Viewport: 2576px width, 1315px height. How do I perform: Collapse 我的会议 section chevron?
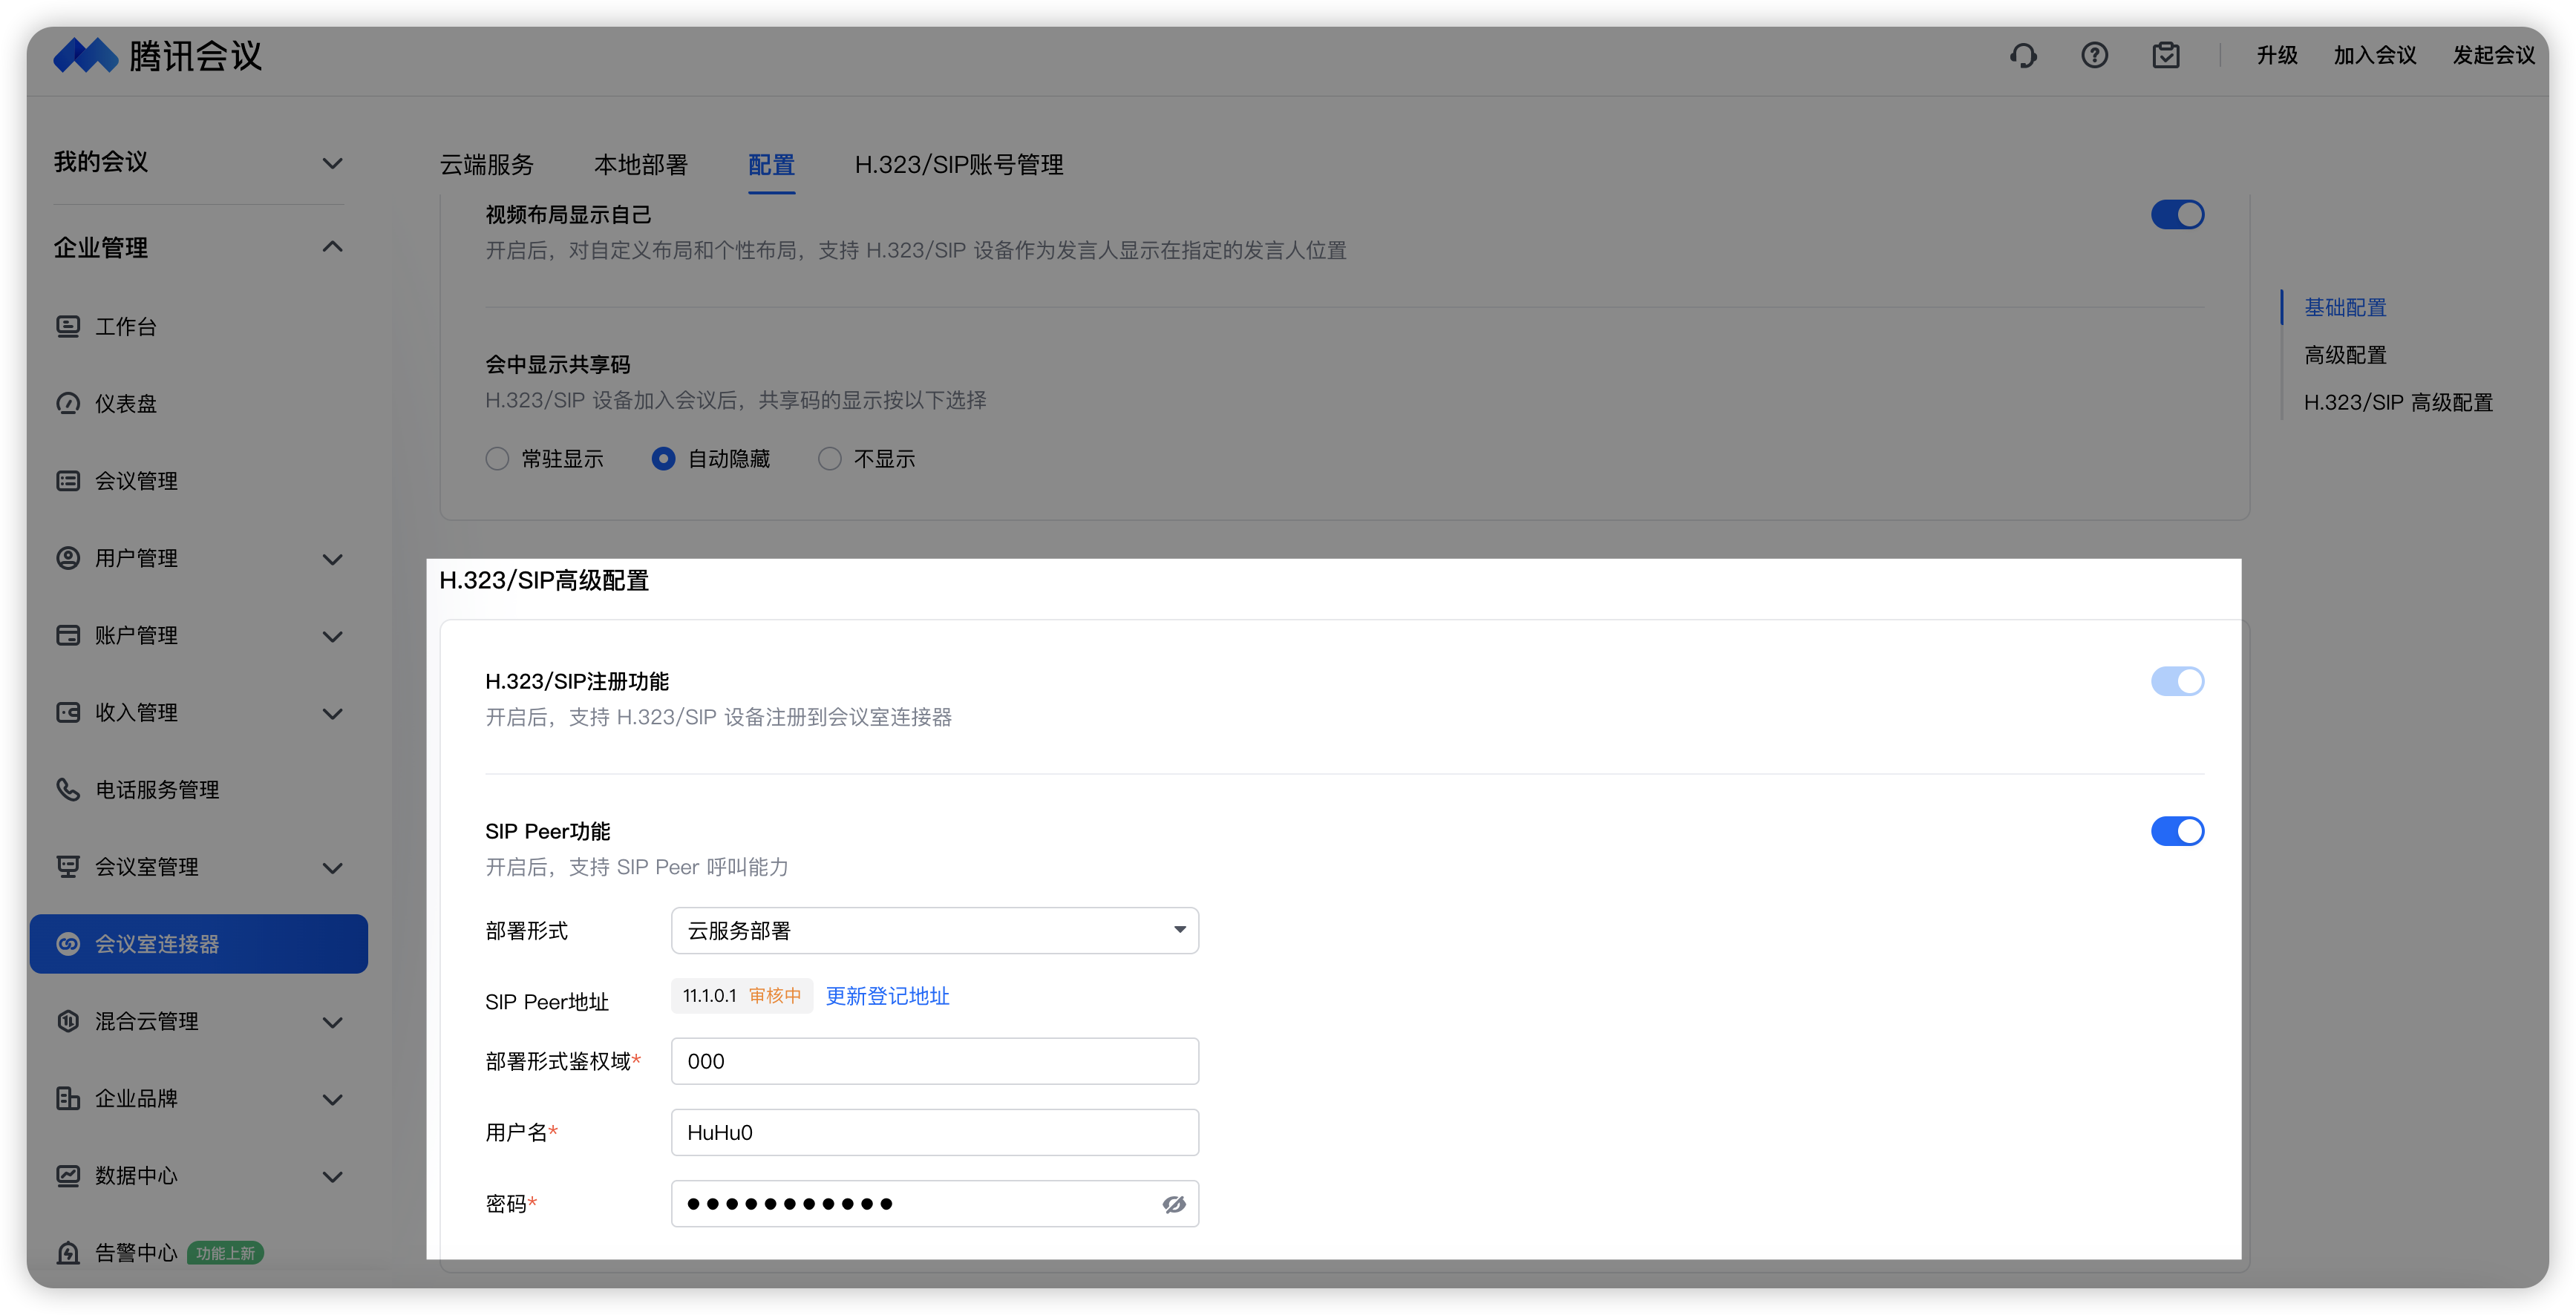(333, 163)
